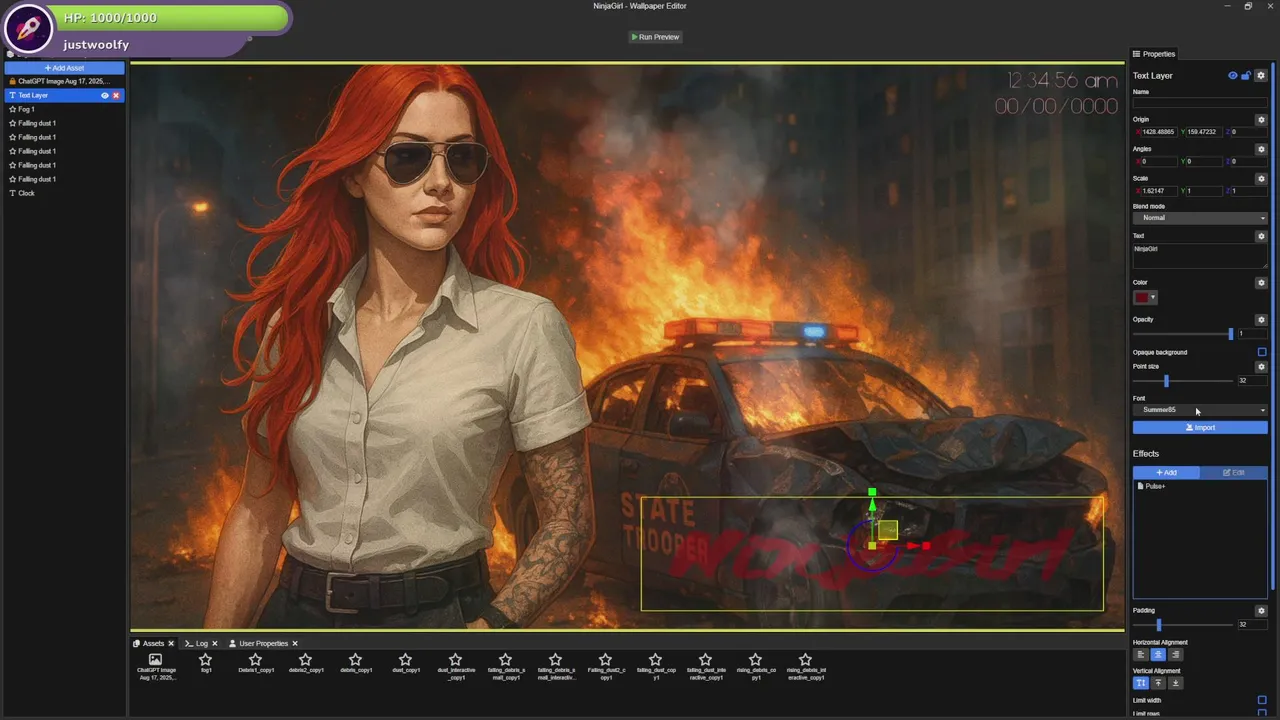Image resolution: width=1280 pixels, height=720 pixels.
Task: Click the dark red color swatch
Action: click(x=1141, y=297)
